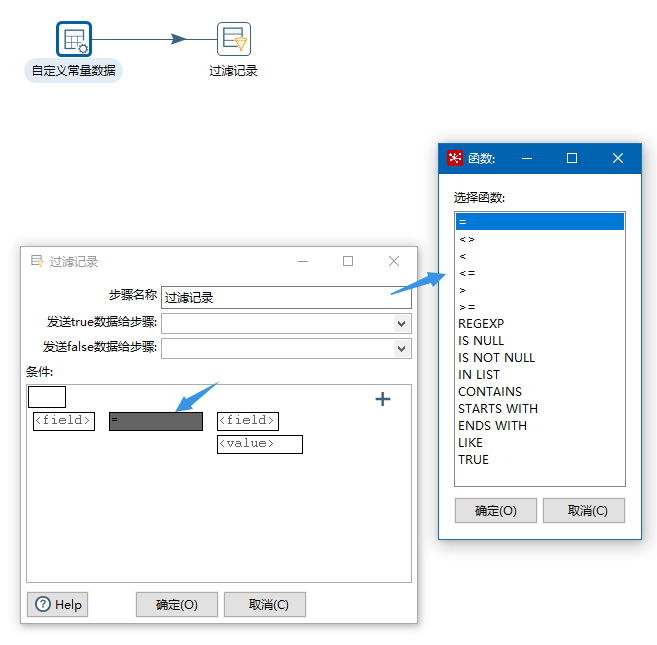Click the red Kettle icon in 函数 window

pos(455,158)
